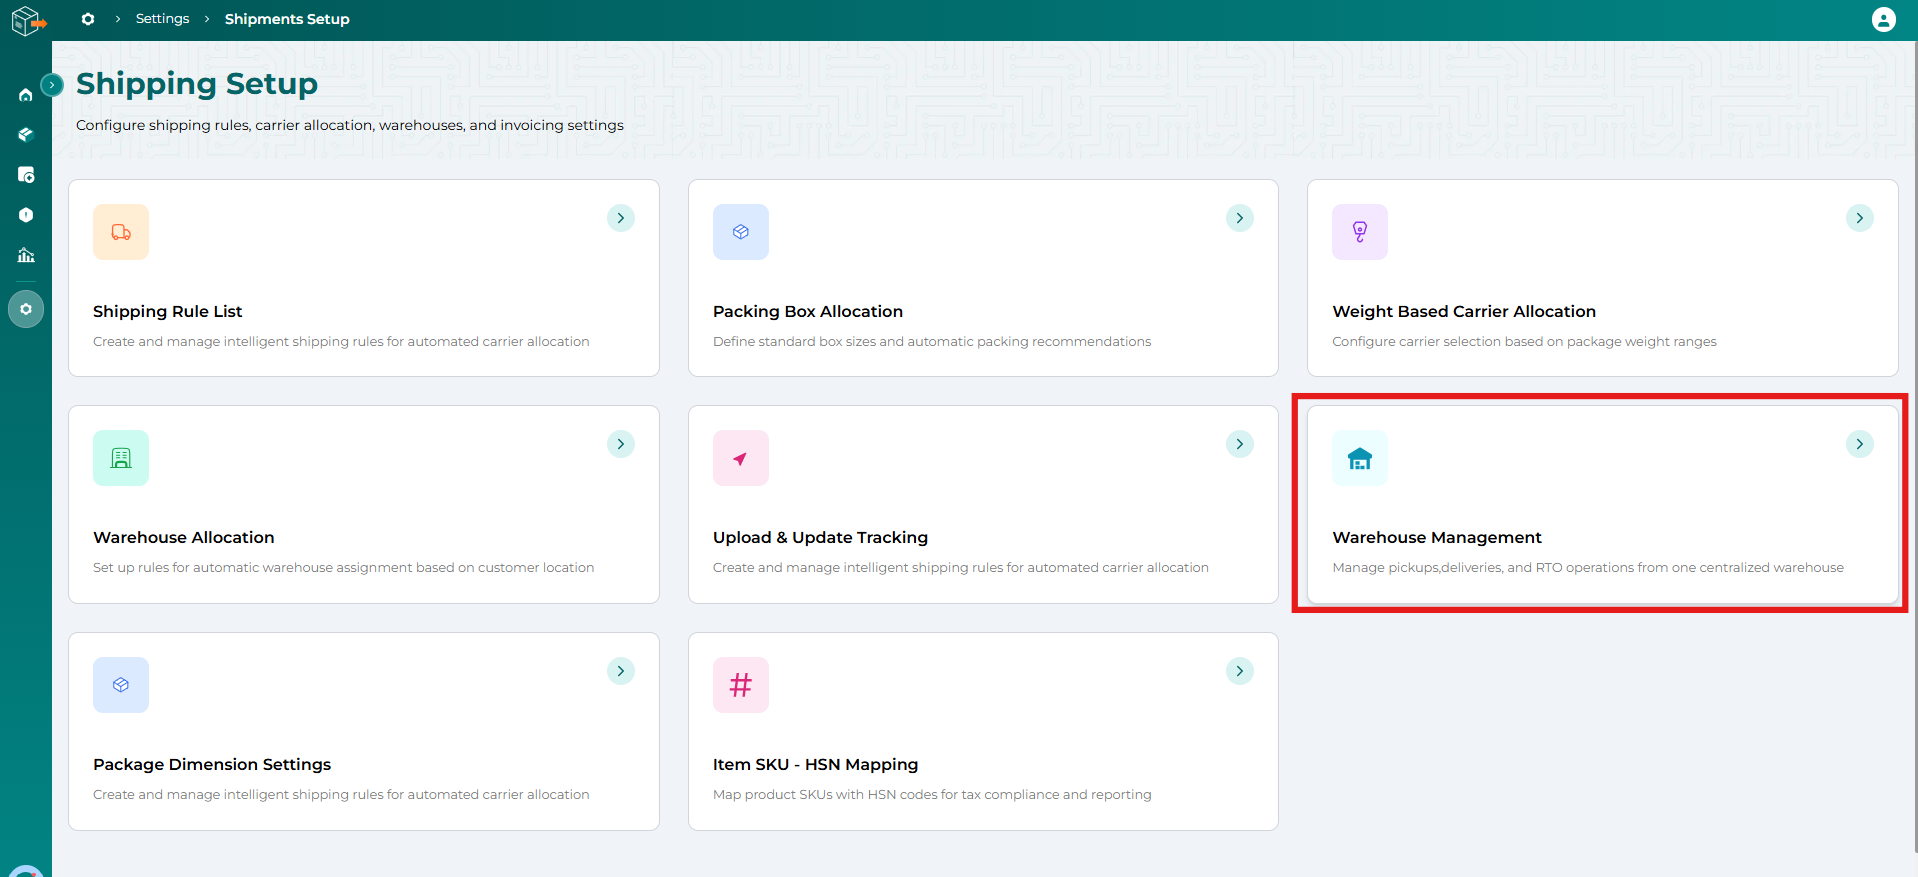Open the Package Dimension Settings card title
This screenshot has width=1918, height=877.
pos(212,764)
